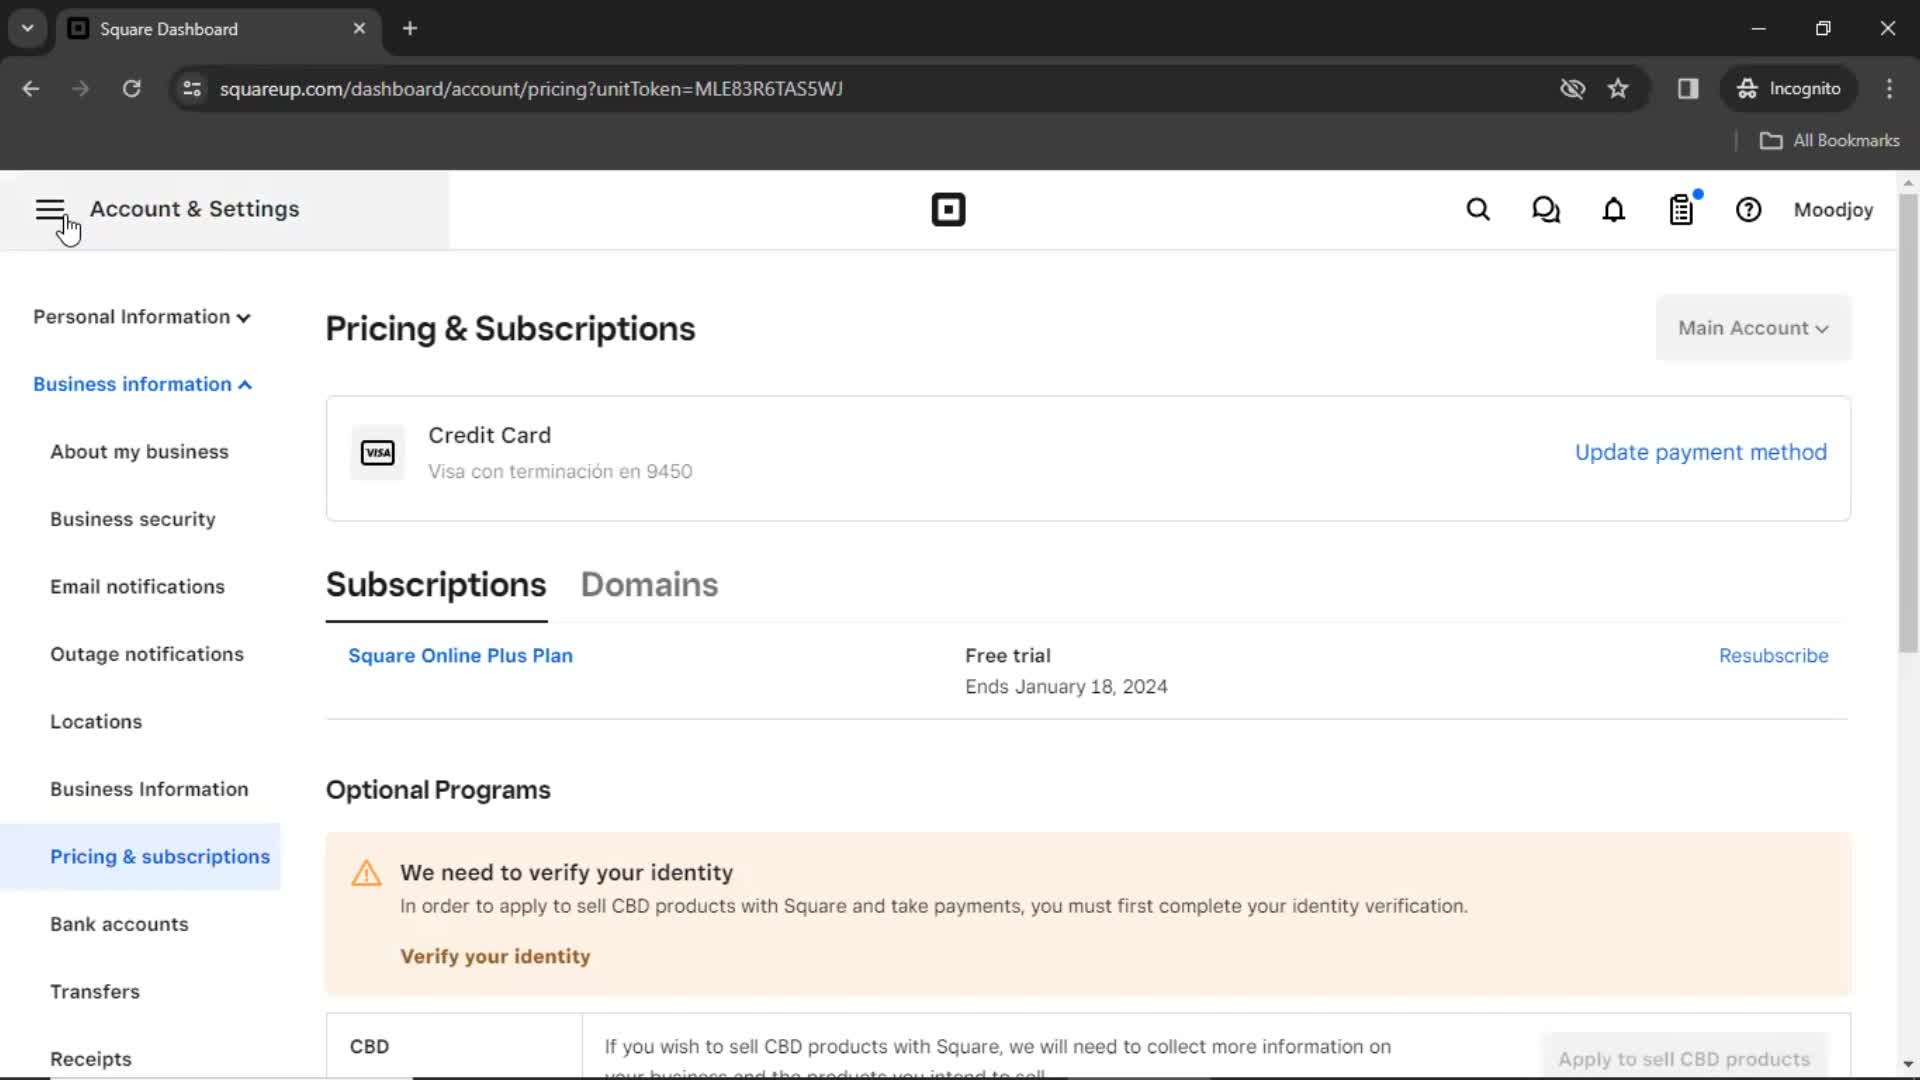Open the notifications bell
Viewport: 1920px width, 1080px height.
click(1614, 210)
